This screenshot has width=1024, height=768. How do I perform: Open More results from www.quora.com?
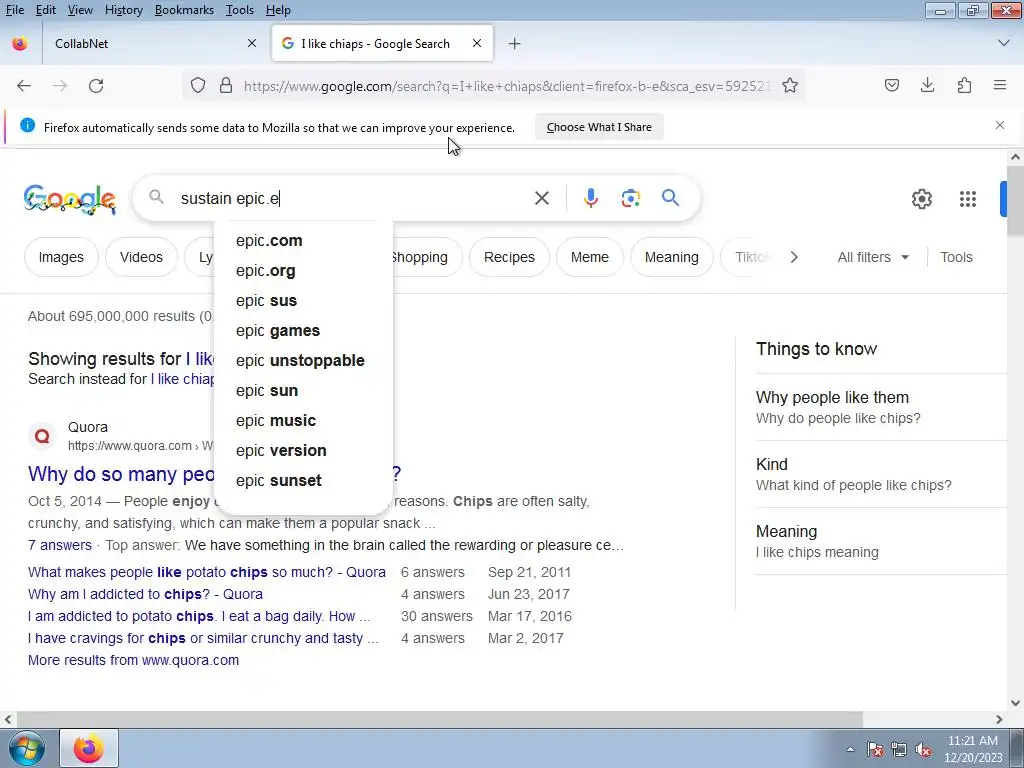click(133, 660)
